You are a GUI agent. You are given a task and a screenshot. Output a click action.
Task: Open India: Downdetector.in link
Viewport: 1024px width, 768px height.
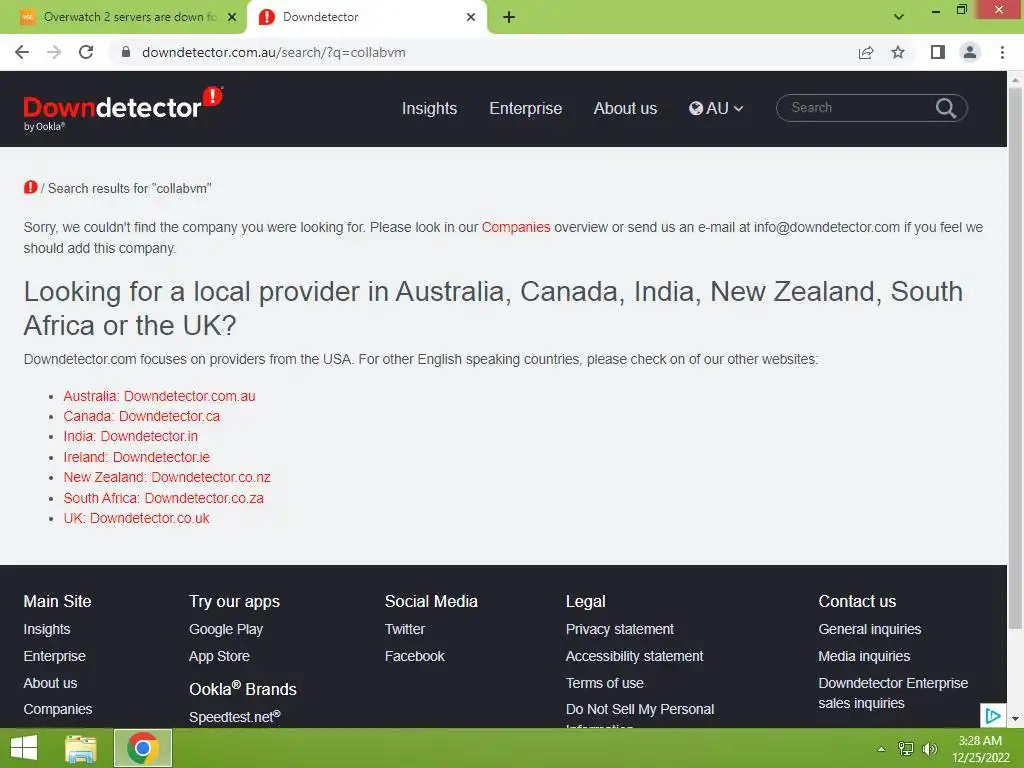(x=131, y=436)
